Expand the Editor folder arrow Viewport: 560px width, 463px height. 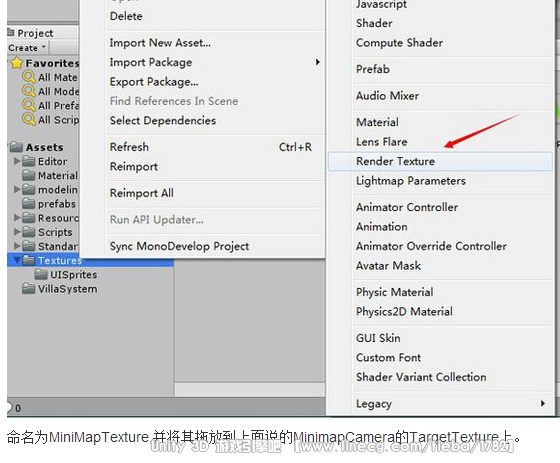click(x=17, y=161)
